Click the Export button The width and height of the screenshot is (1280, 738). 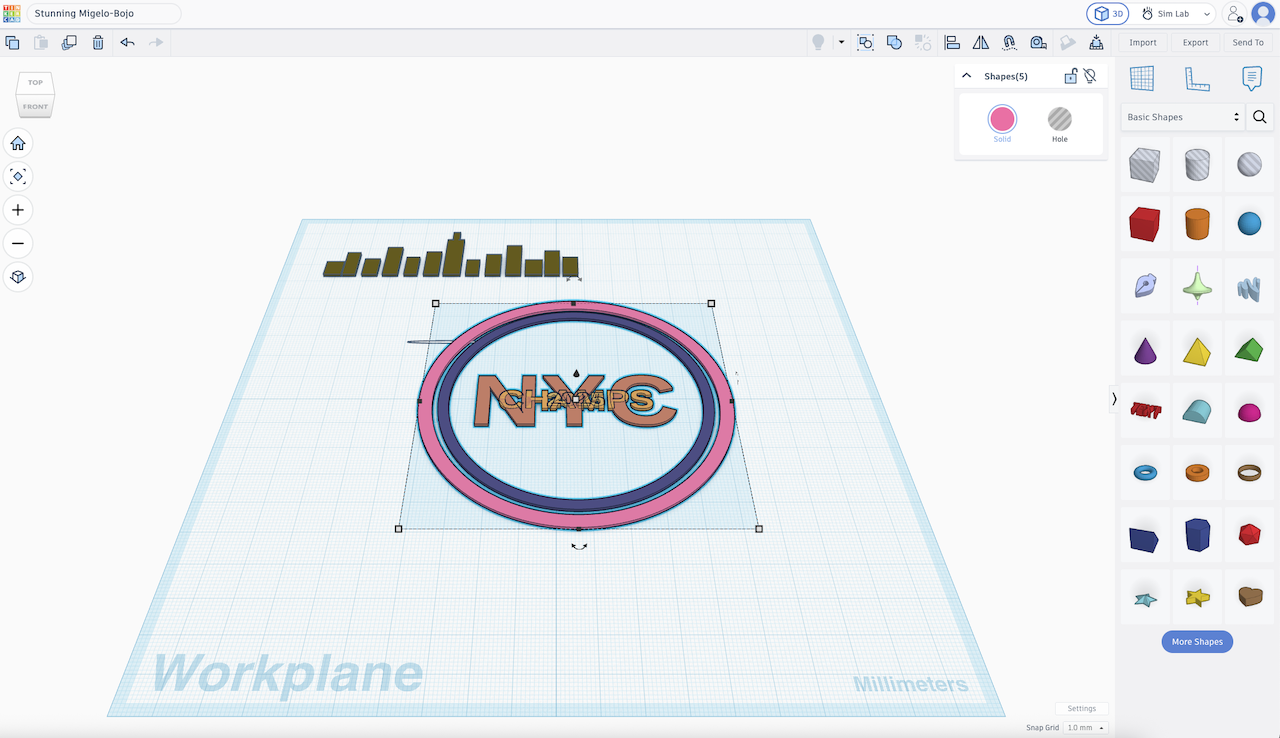pyautogui.click(x=1195, y=43)
